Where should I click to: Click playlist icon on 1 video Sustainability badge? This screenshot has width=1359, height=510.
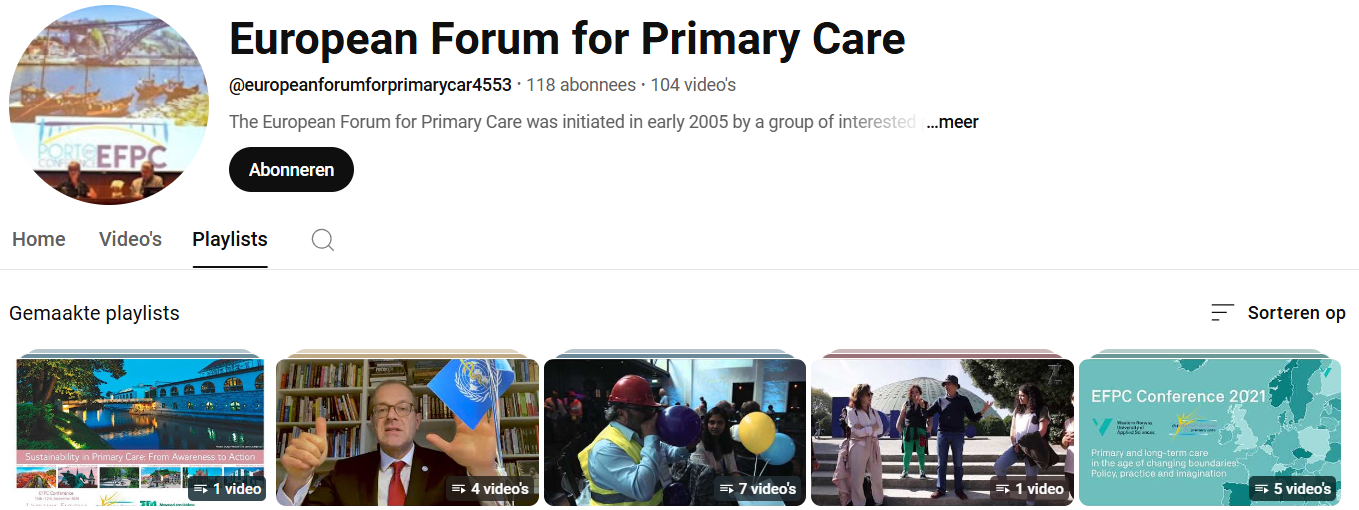pos(201,489)
